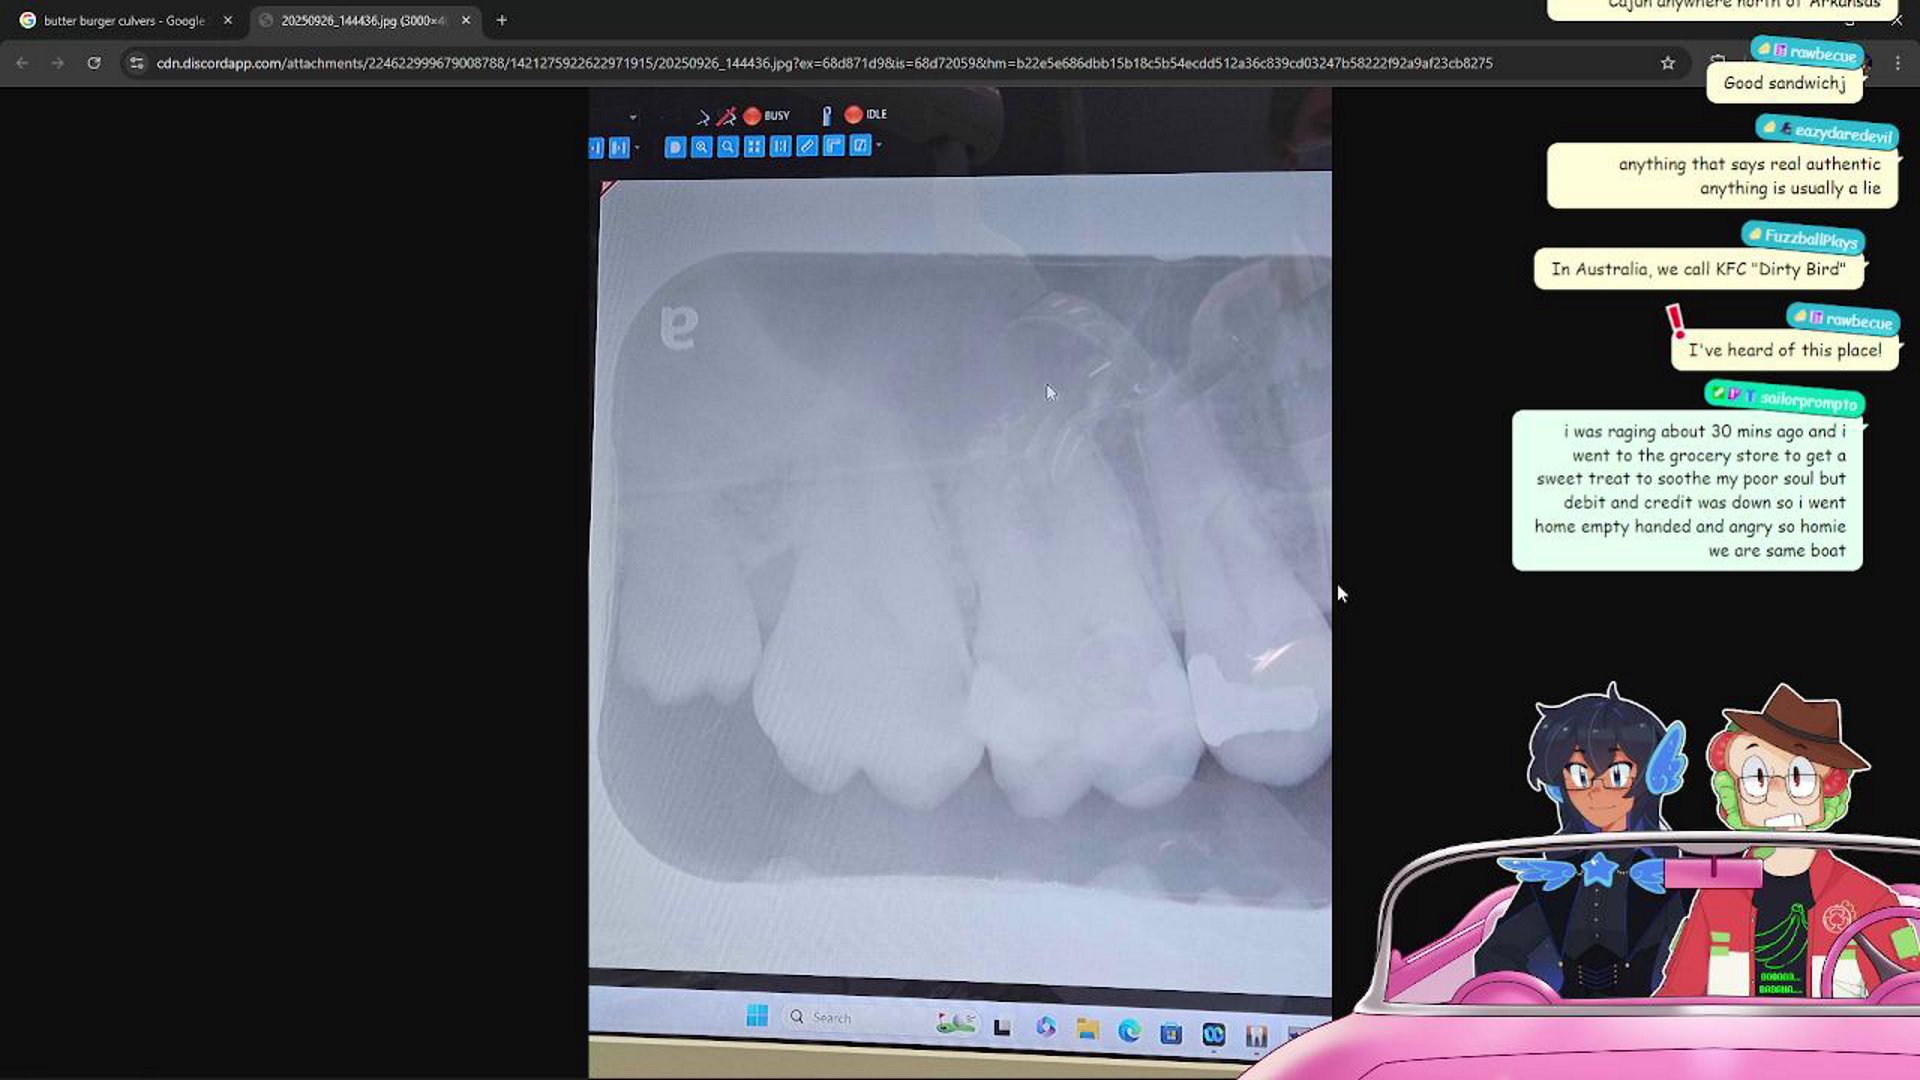The image size is (1920, 1080).
Task: Click the skip-to-next image icon
Action: tap(619, 148)
